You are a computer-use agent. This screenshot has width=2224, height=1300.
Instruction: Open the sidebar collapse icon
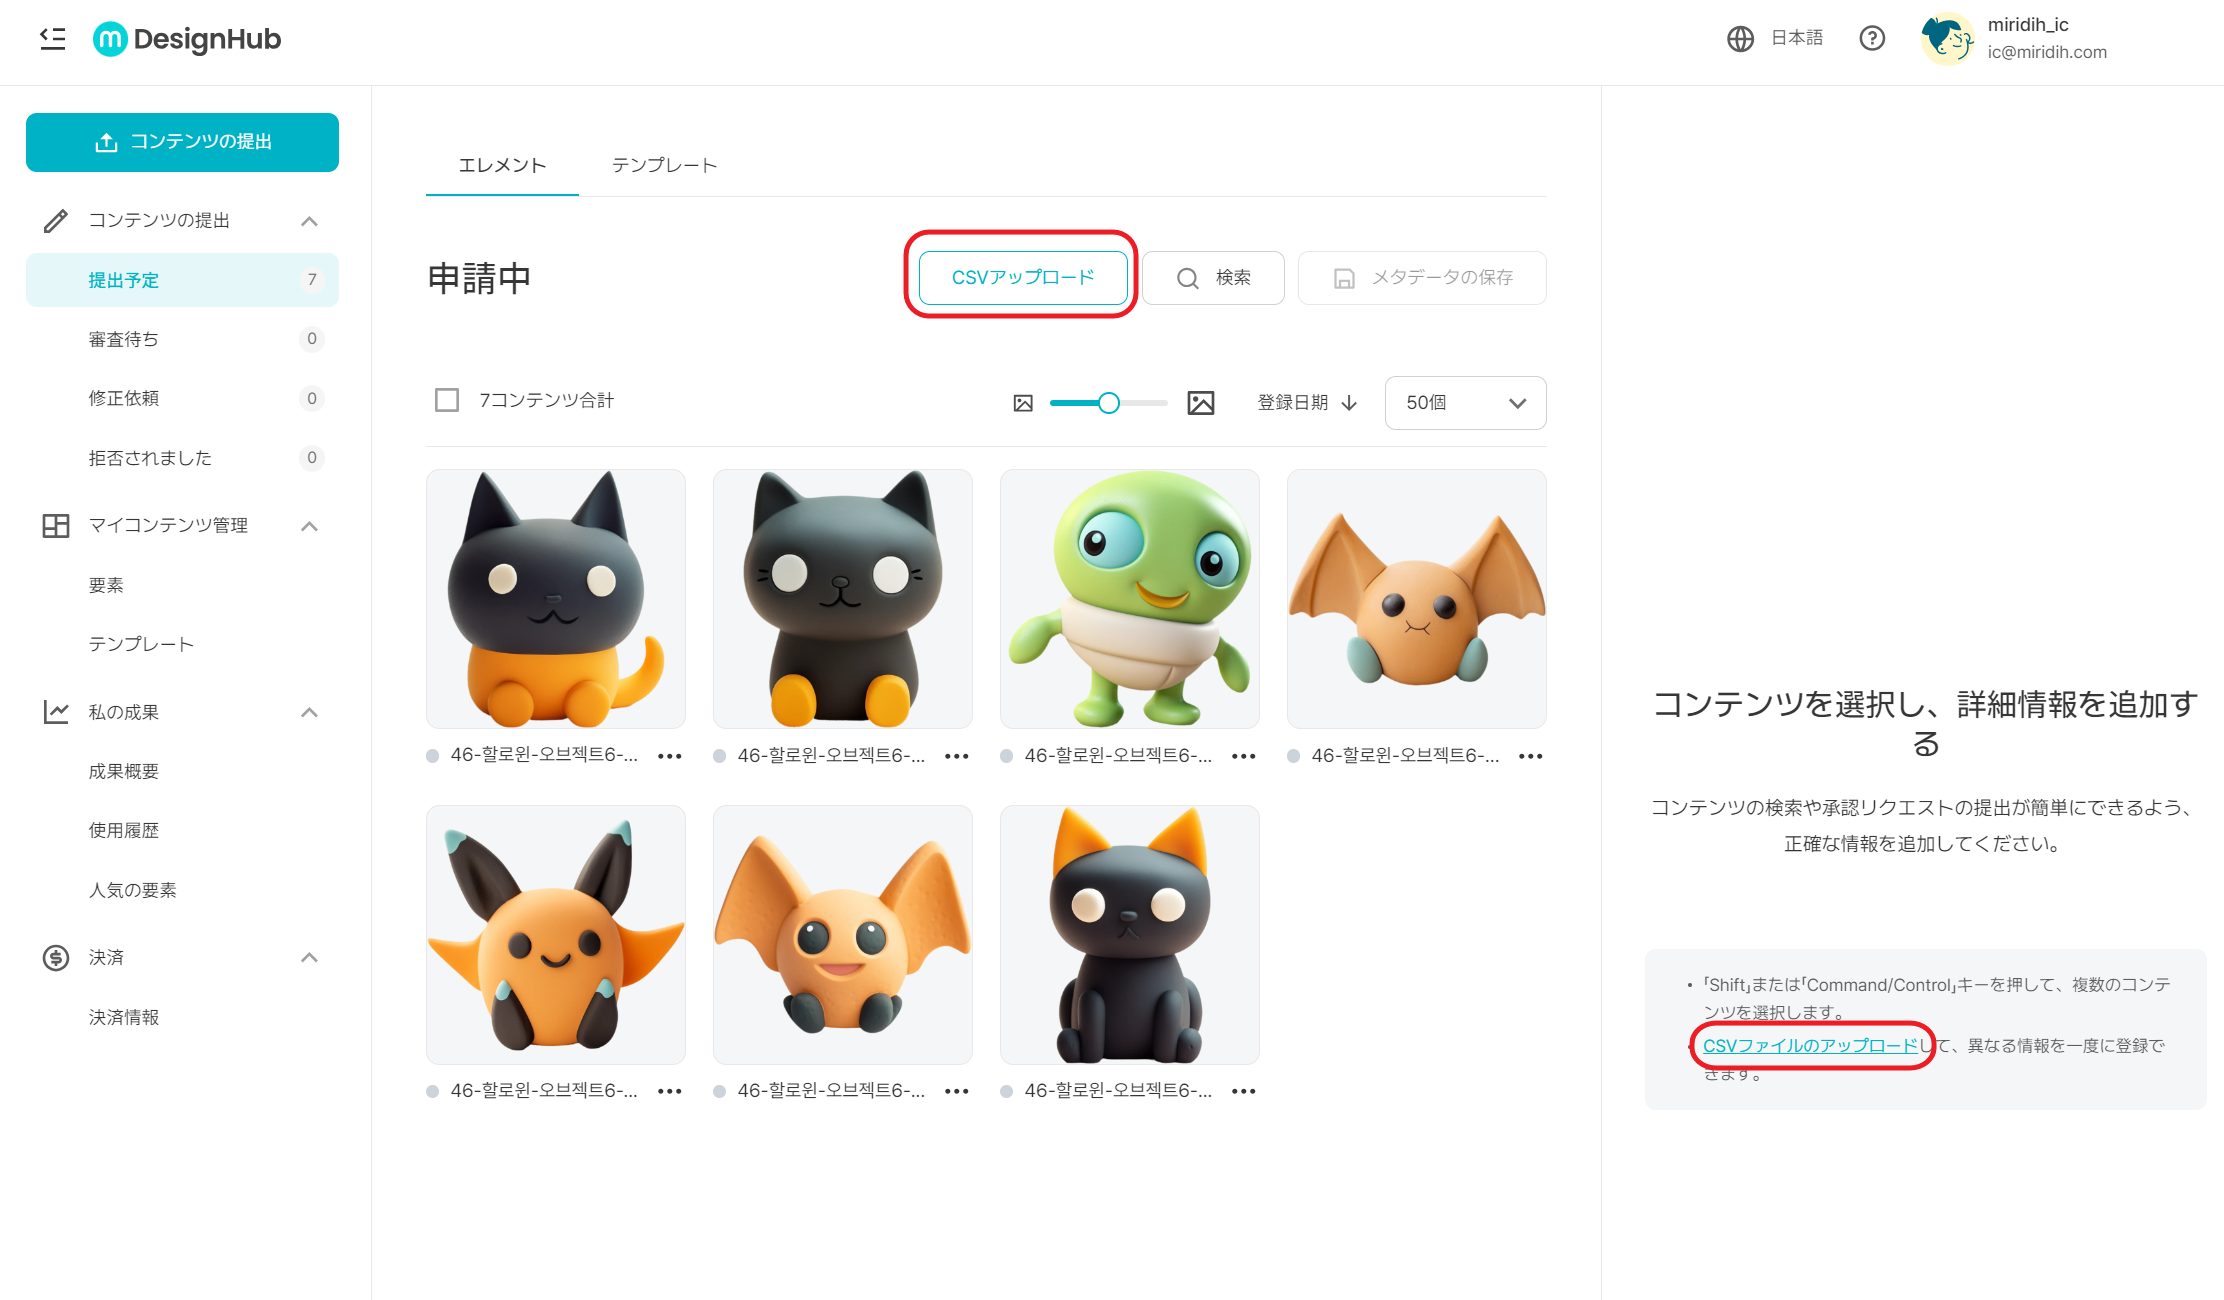53,39
